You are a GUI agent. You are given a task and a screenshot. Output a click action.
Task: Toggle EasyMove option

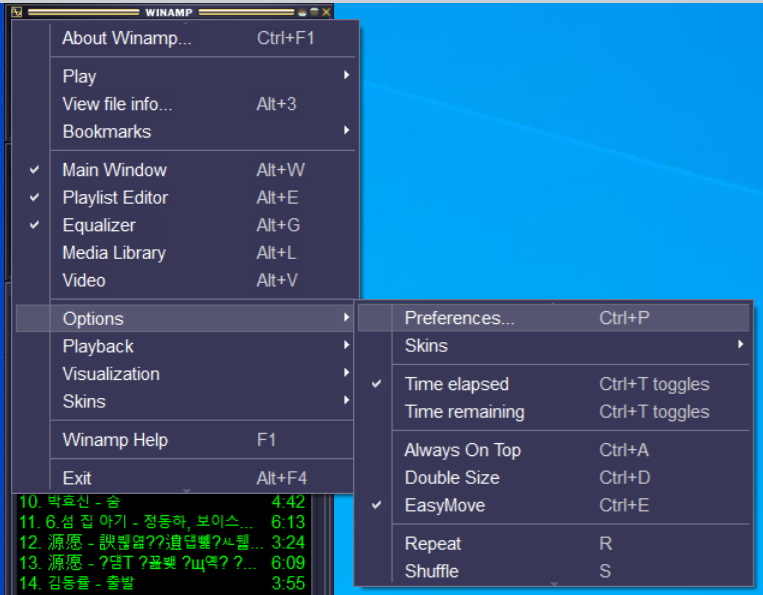(x=553, y=505)
